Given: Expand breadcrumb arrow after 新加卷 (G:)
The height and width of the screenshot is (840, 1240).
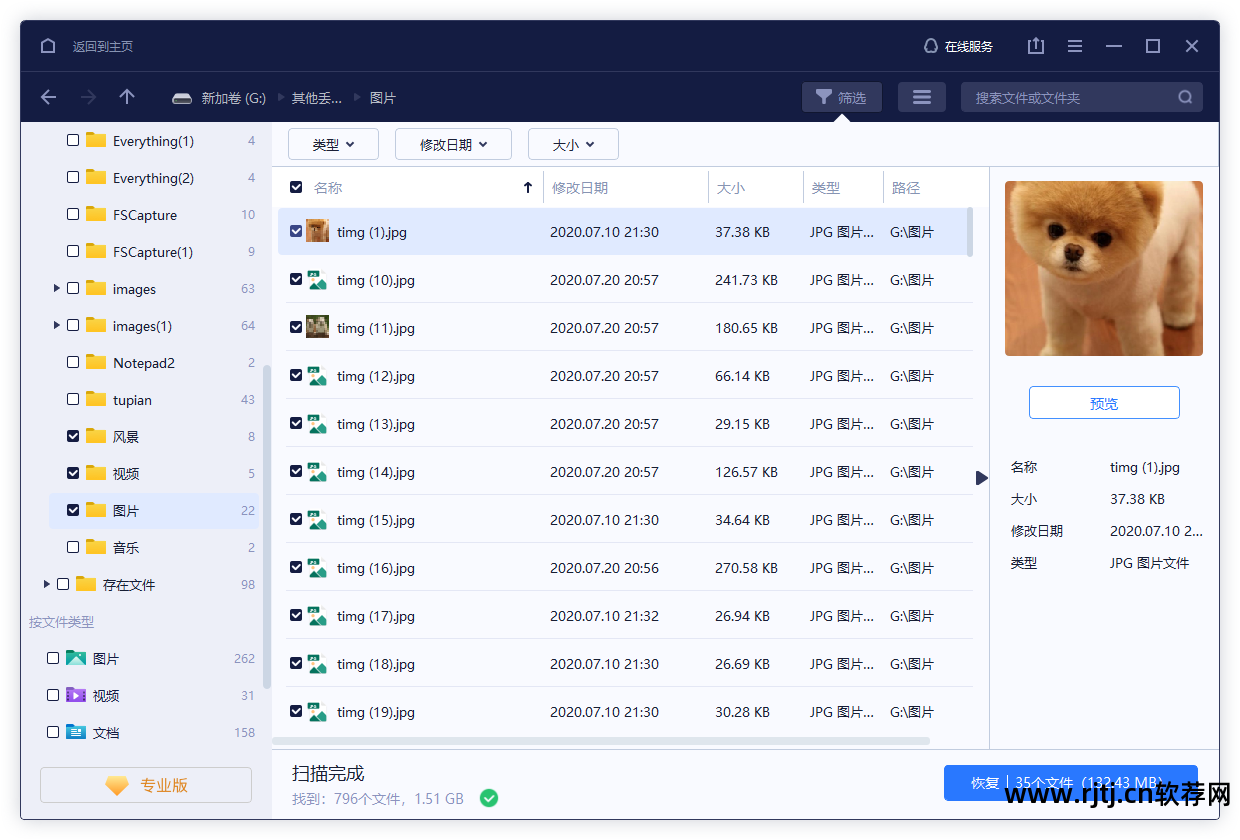Looking at the screenshot, I should pos(281,98).
